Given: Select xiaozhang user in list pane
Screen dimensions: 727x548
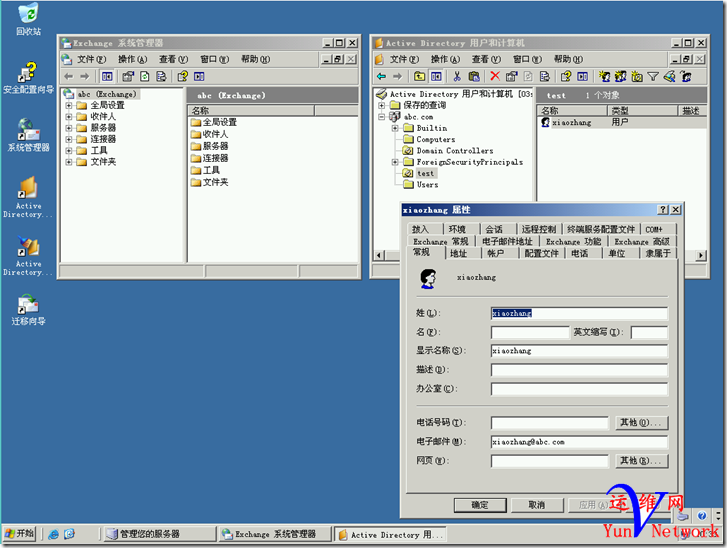Looking at the screenshot, I should (572, 122).
